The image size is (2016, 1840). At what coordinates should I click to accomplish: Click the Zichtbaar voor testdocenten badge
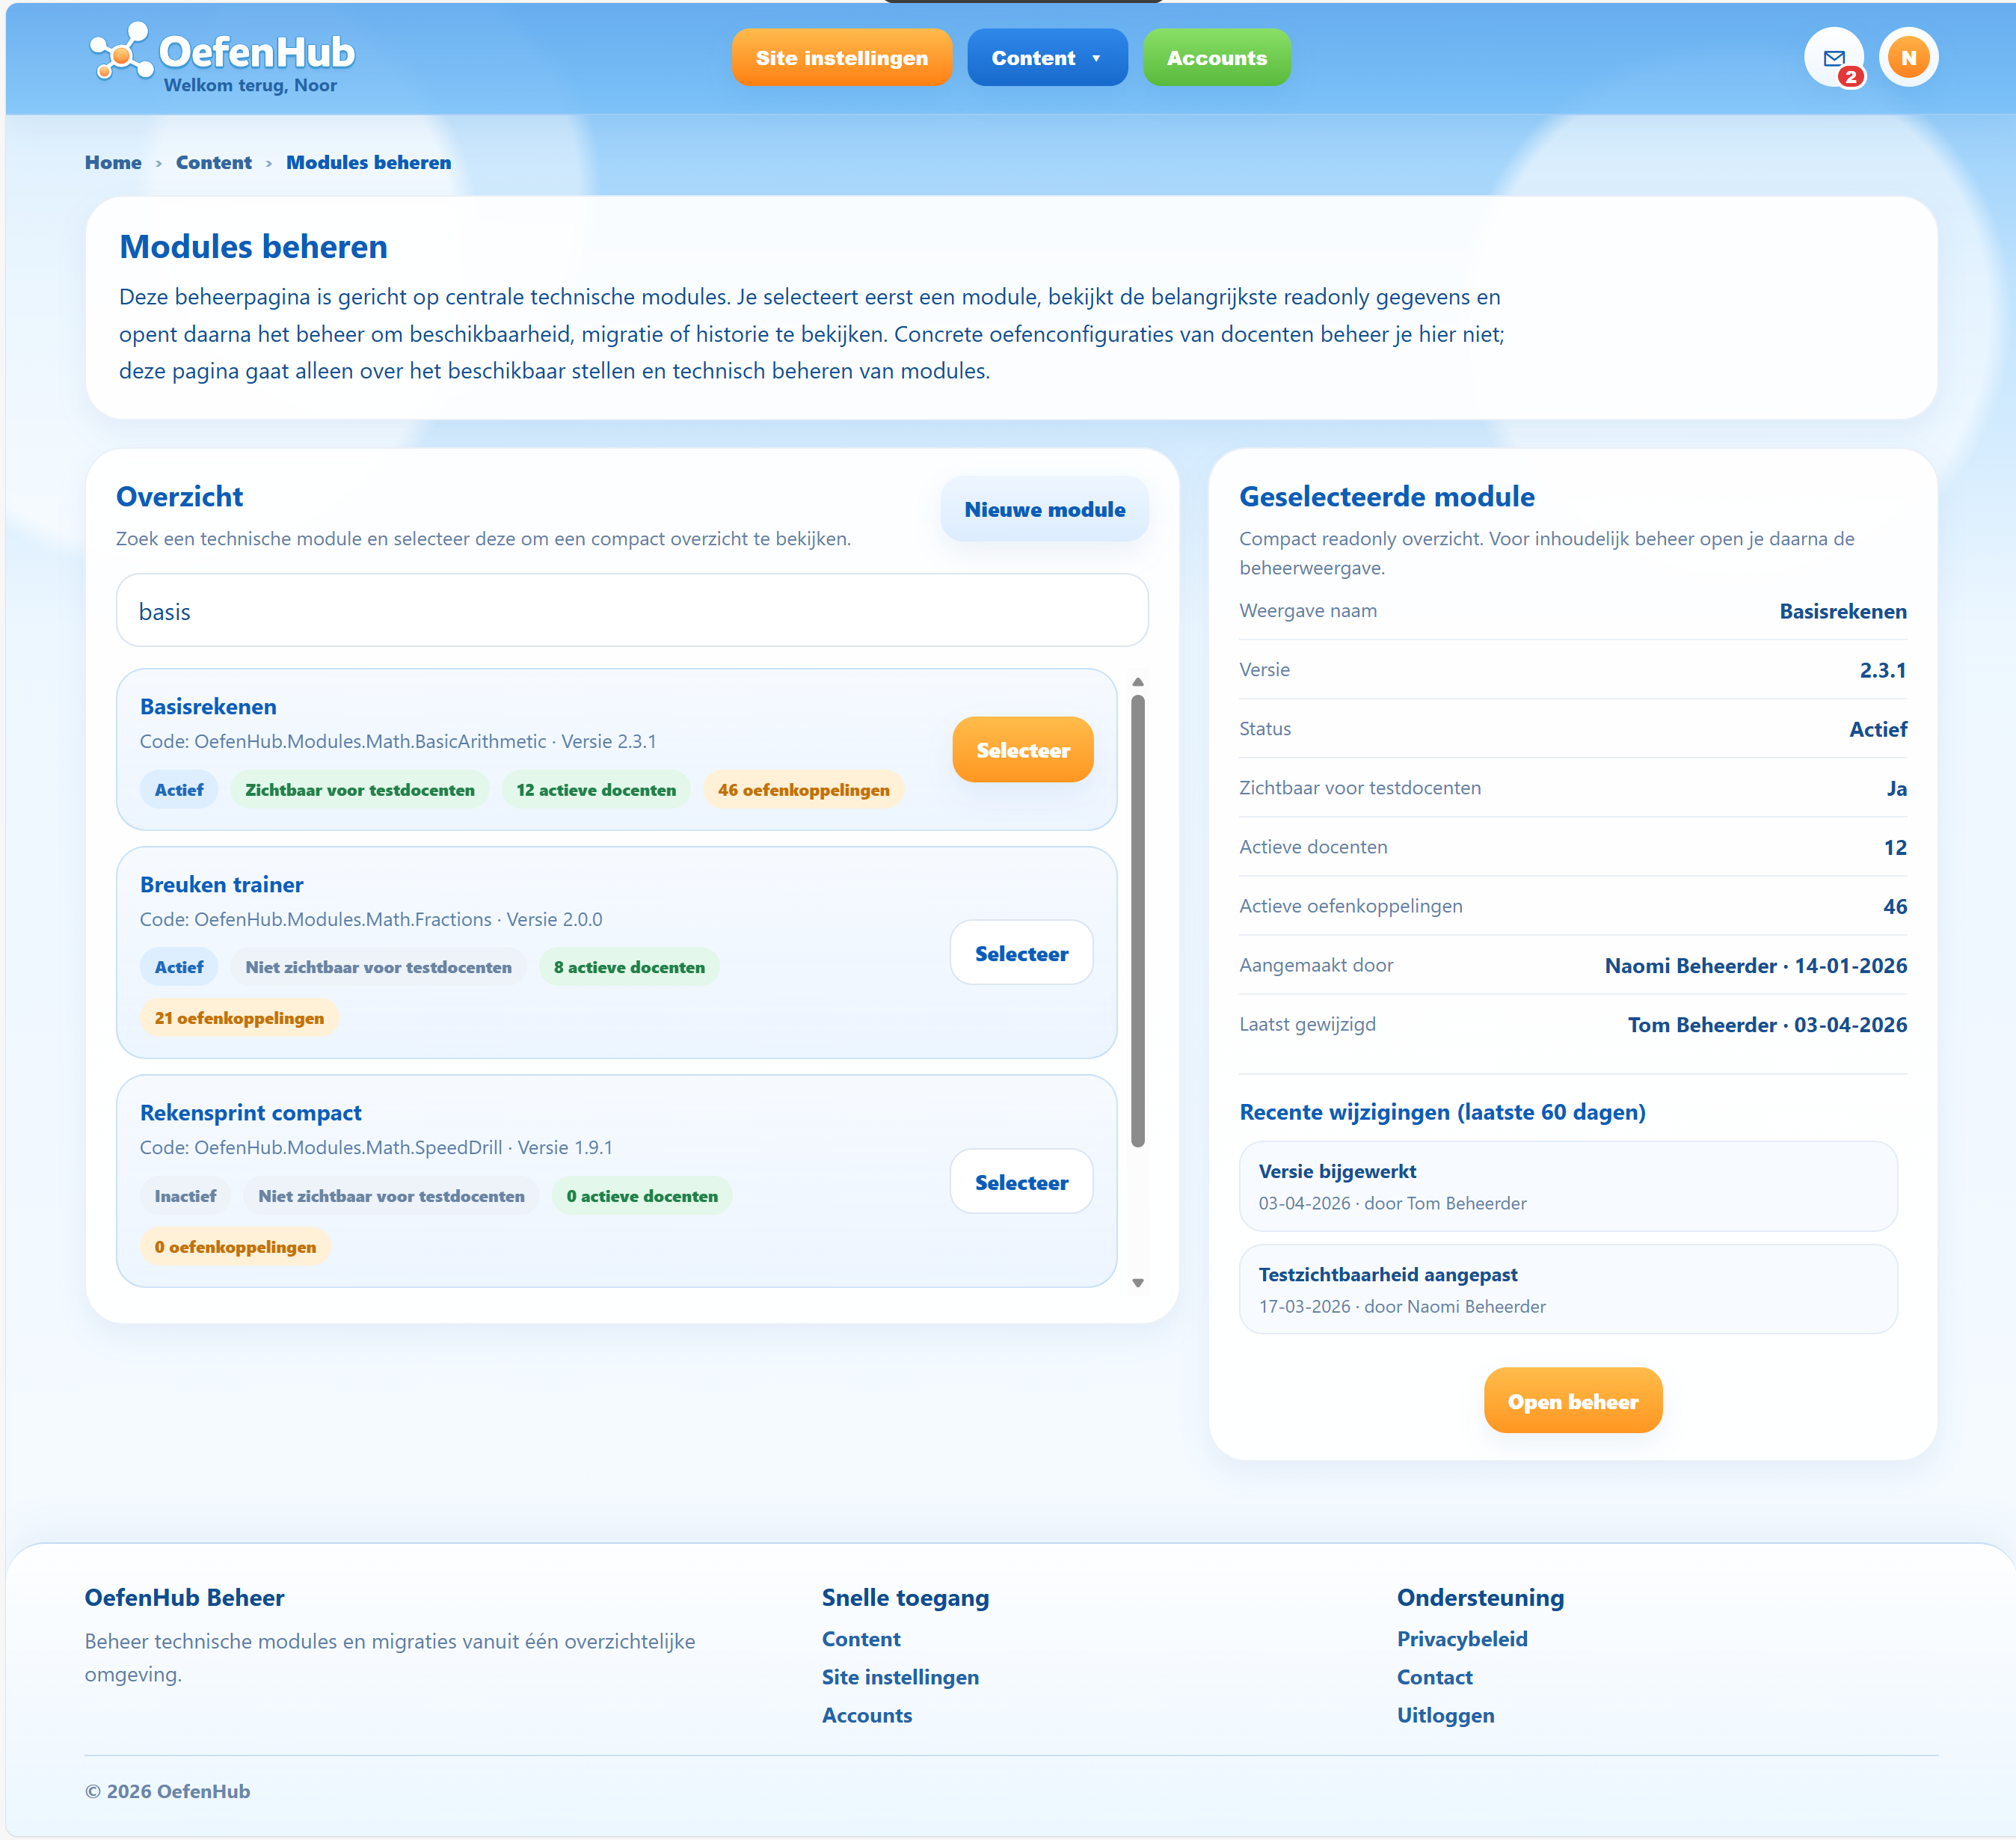pyautogui.click(x=360, y=790)
